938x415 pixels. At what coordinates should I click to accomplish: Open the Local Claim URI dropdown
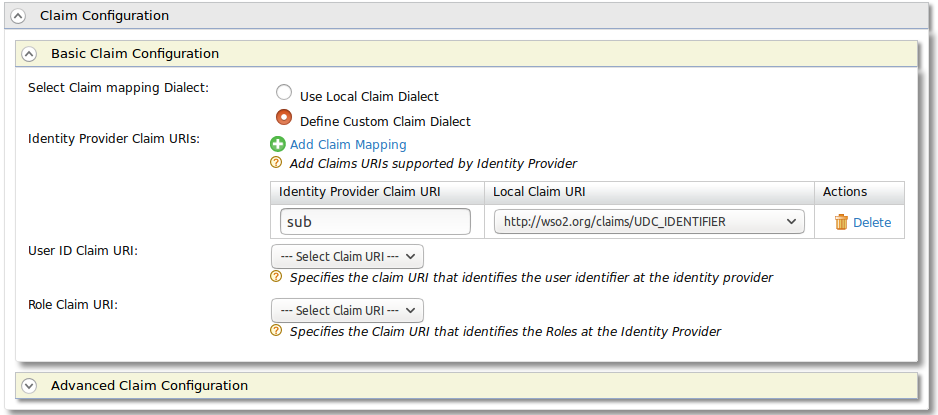649,222
